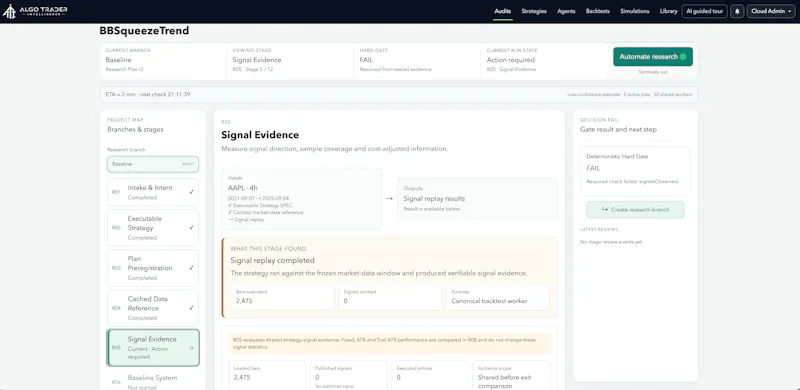Click status icon on Signal Evidence stage
Image resolution: width=800 pixels, height=390 pixels.
tap(191, 348)
